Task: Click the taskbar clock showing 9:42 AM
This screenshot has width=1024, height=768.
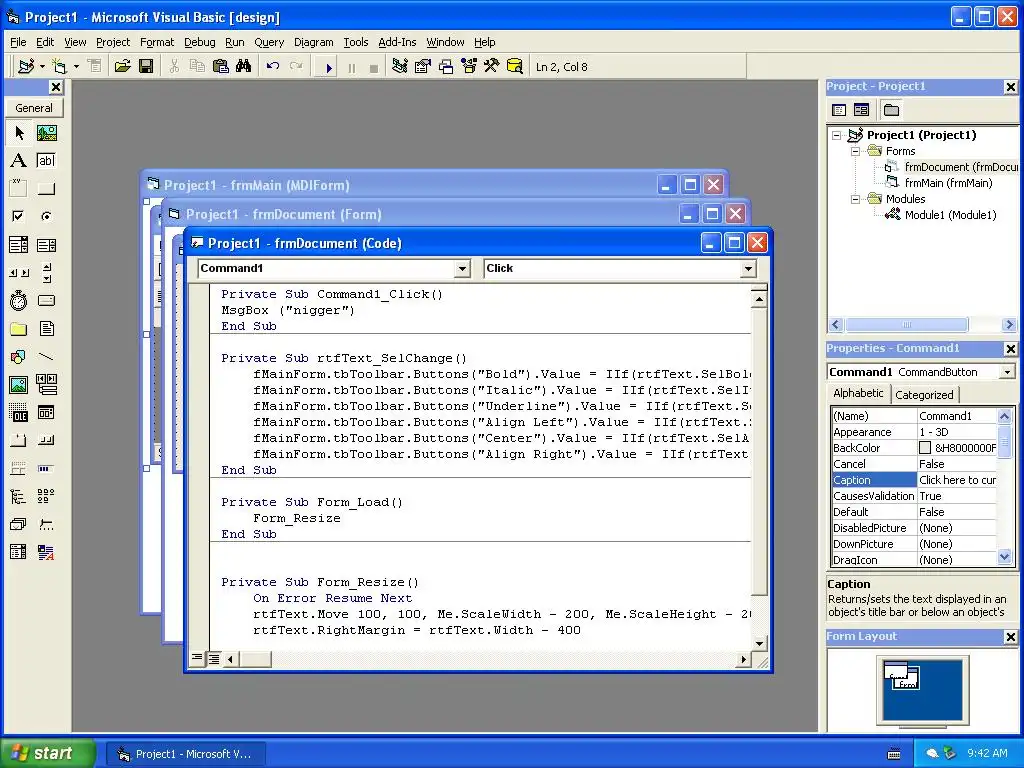Action: [987, 753]
